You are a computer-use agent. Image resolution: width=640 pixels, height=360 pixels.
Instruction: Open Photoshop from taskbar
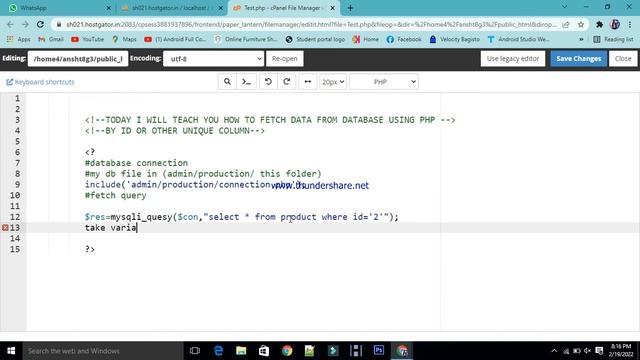pos(379,351)
